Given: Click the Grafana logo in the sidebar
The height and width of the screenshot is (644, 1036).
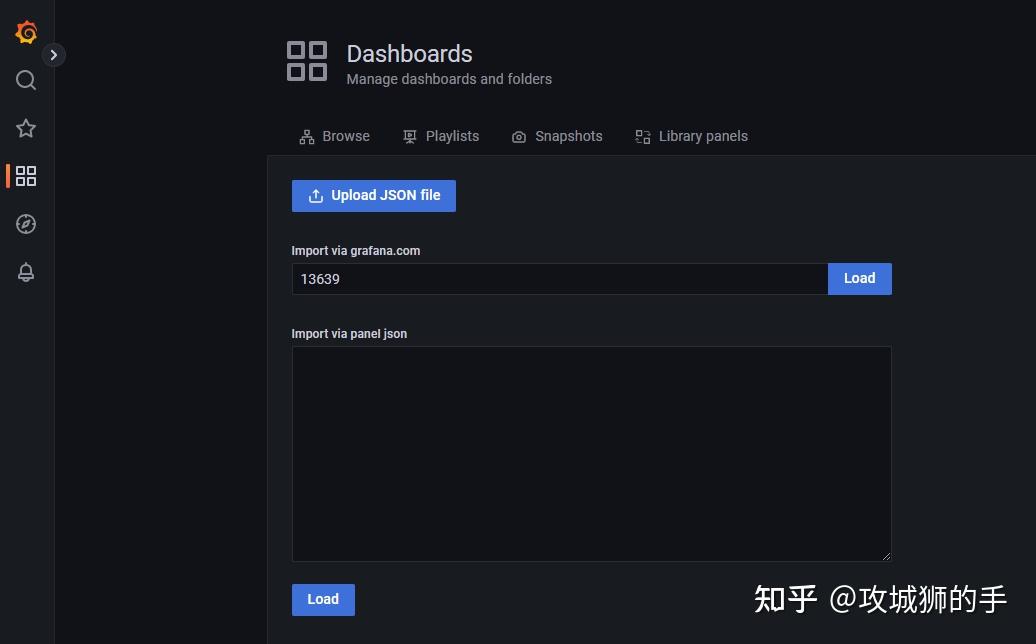Looking at the screenshot, I should click(26, 32).
